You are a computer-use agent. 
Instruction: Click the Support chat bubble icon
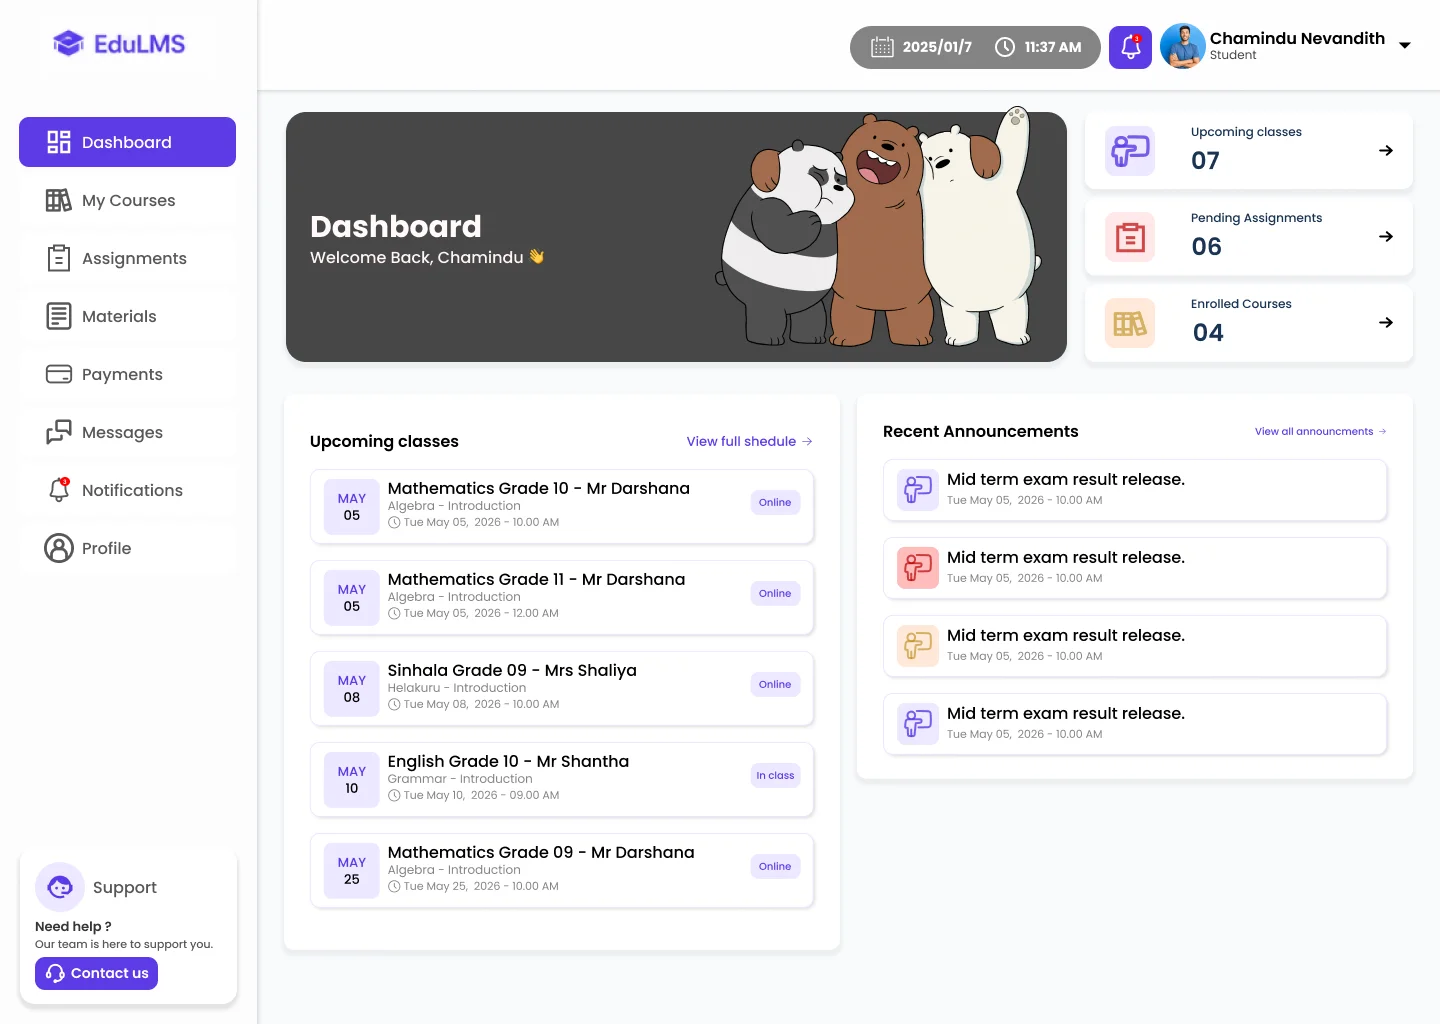coord(60,887)
